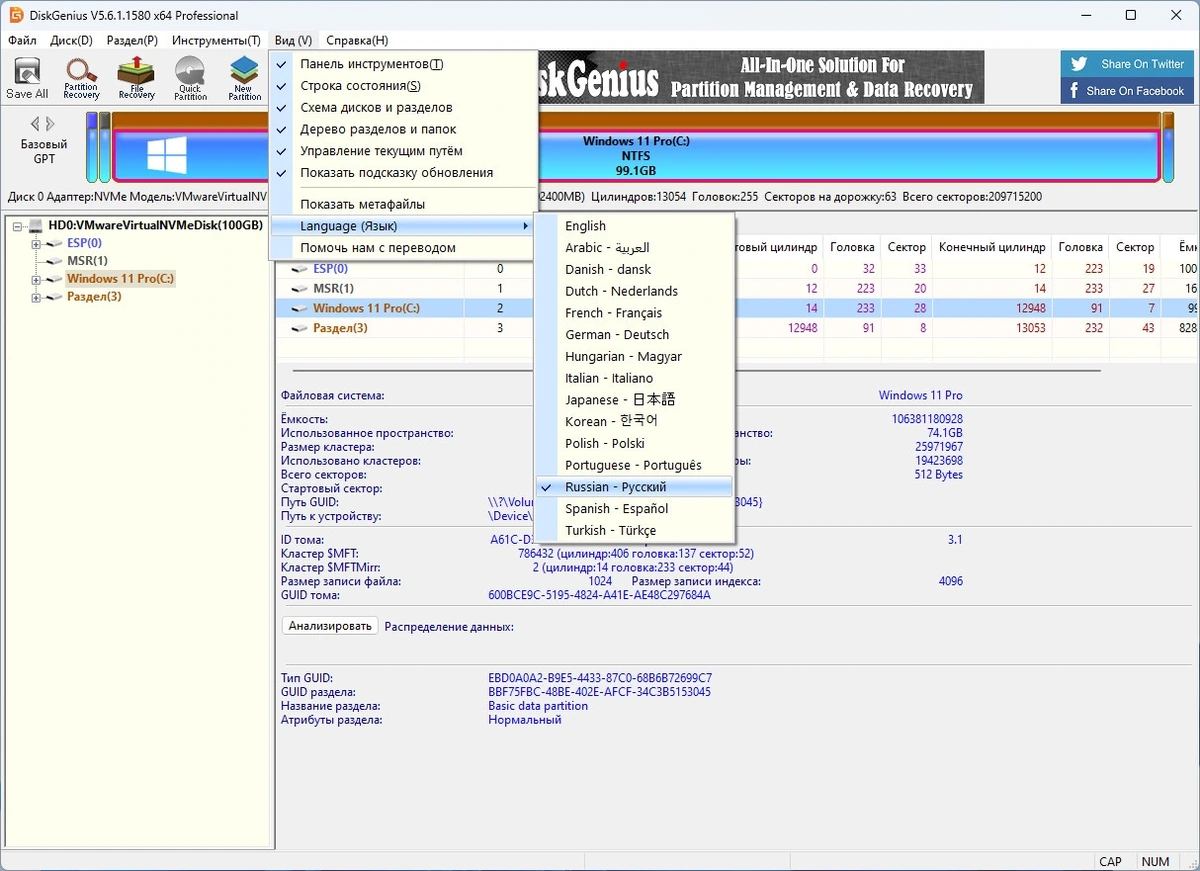Open the Раздел(P) menu

tap(132, 41)
